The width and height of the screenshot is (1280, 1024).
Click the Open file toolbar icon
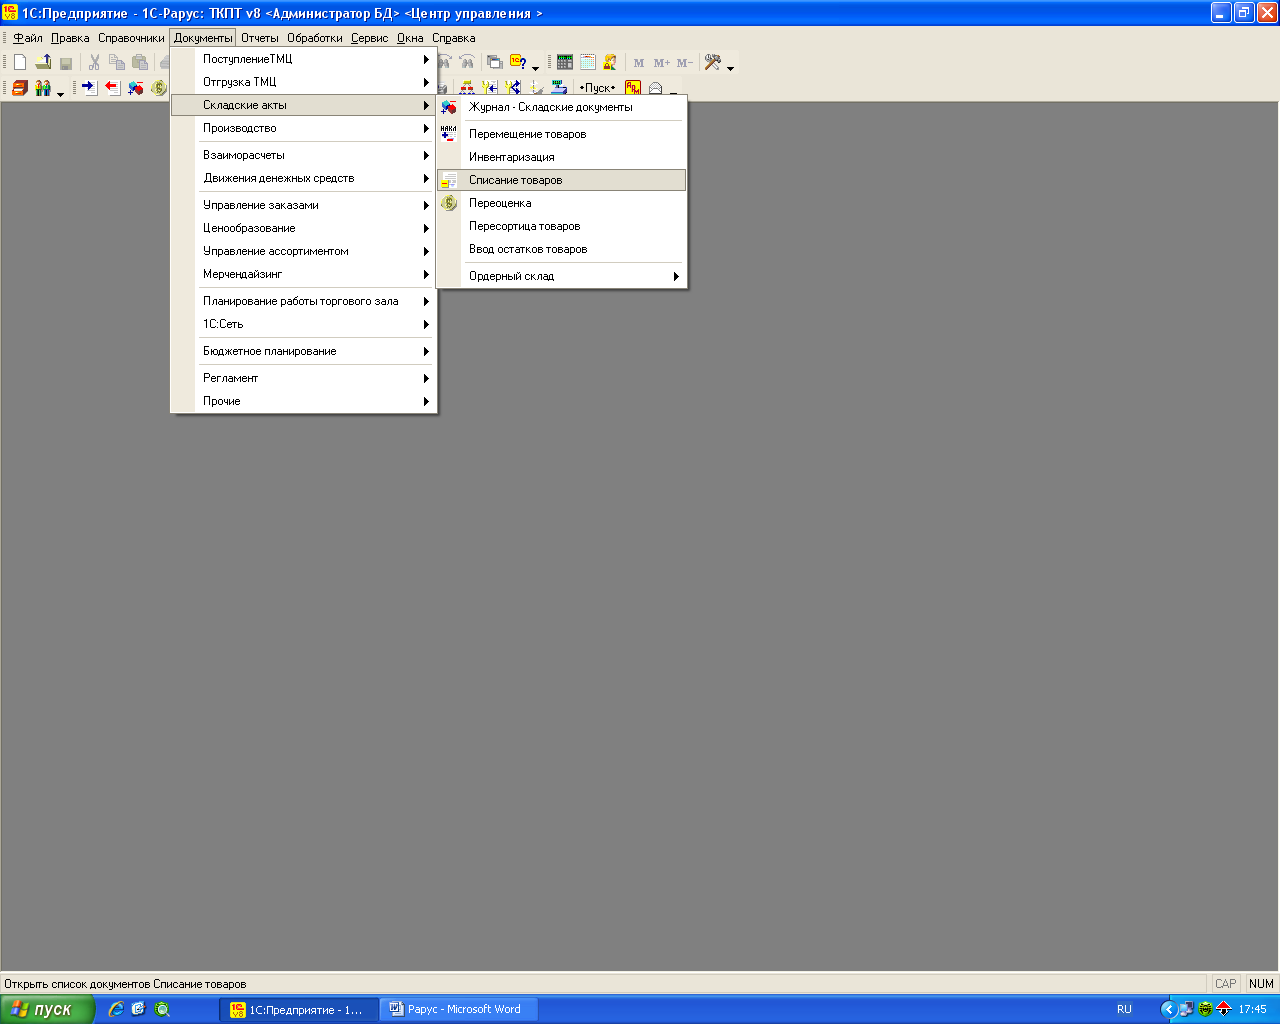(x=43, y=62)
